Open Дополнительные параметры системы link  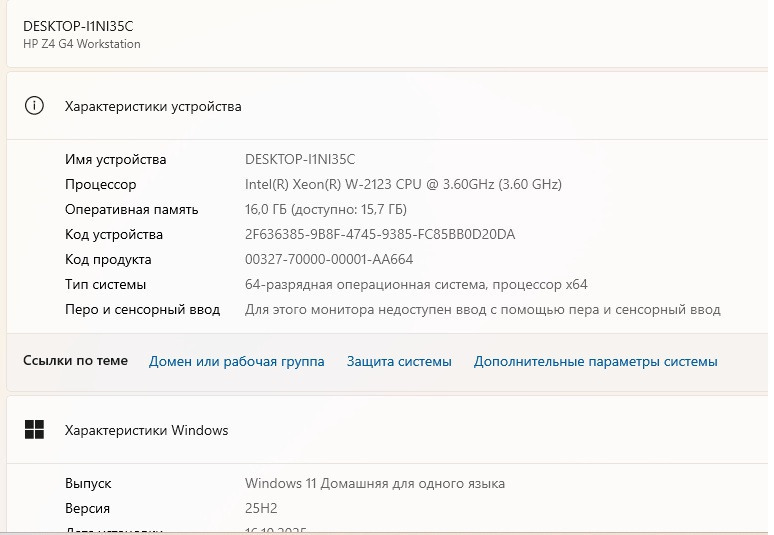click(595, 361)
